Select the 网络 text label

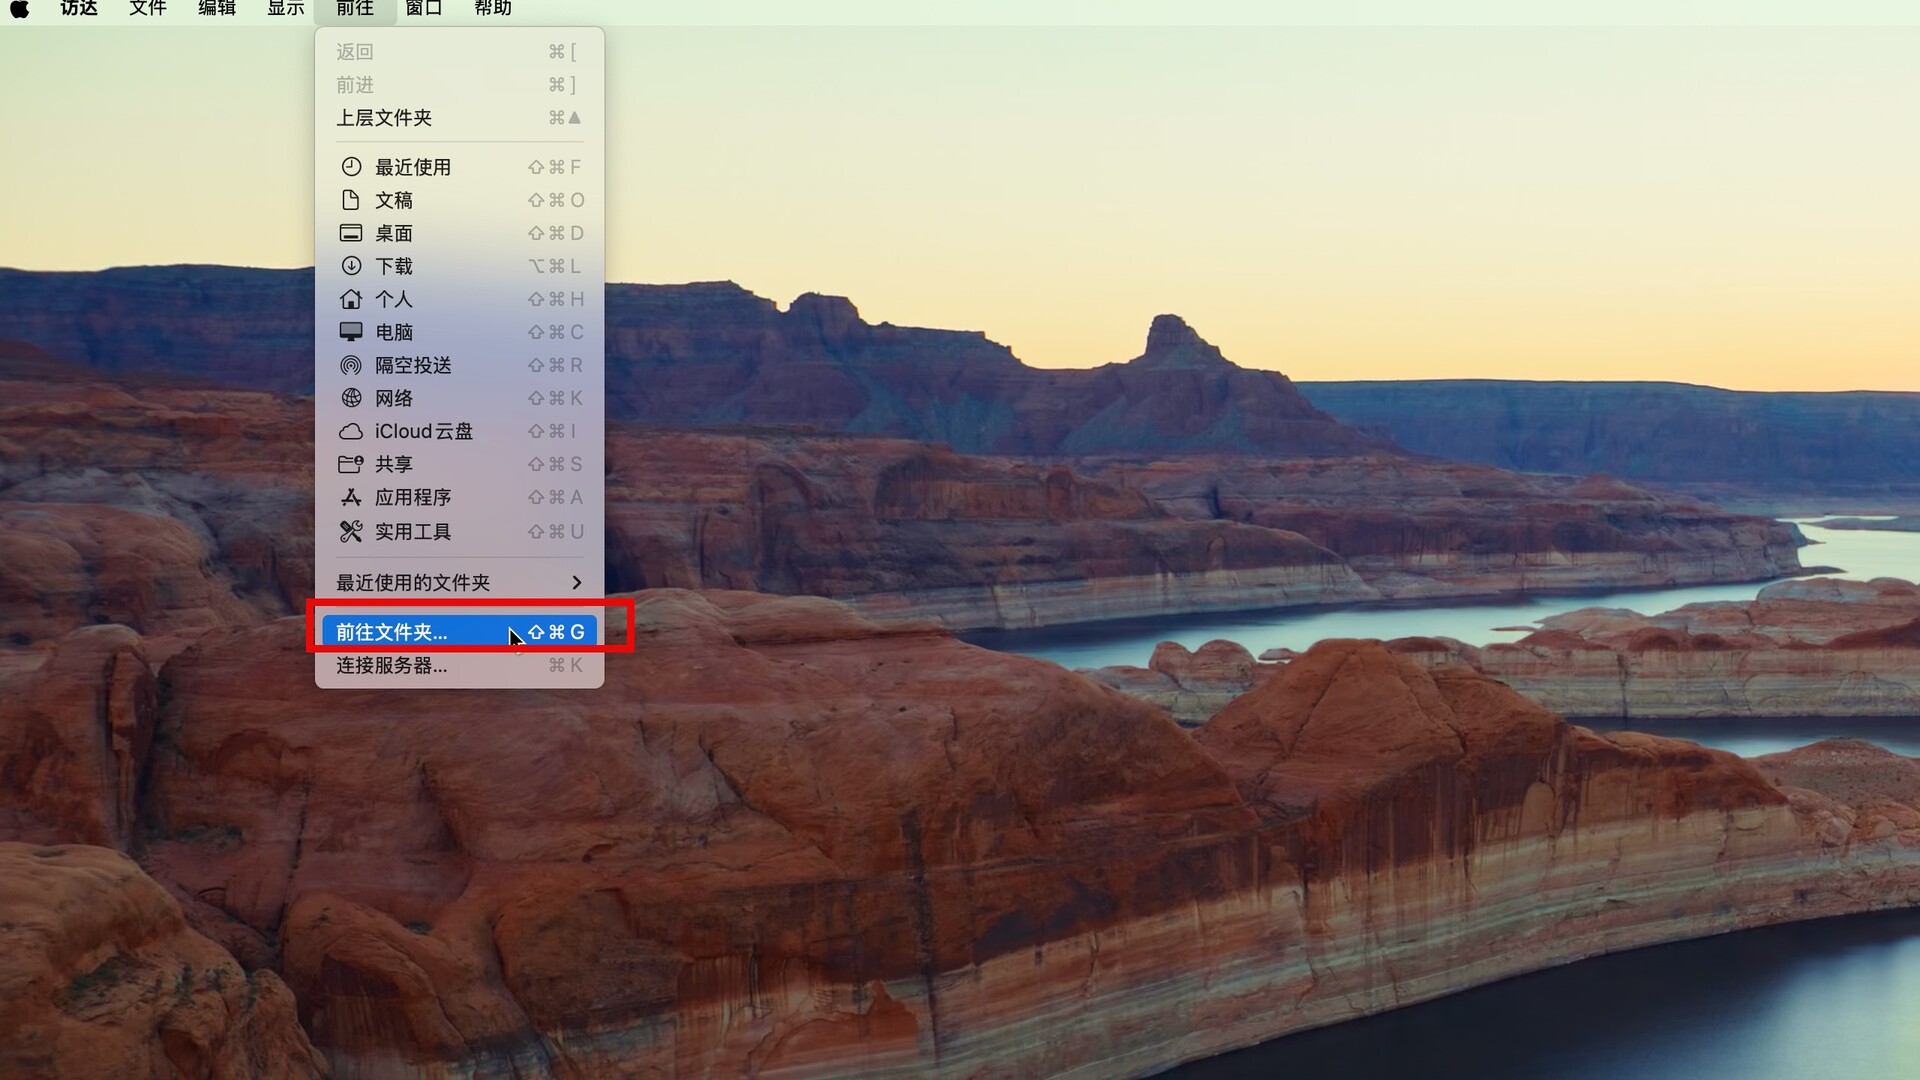coord(394,398)
